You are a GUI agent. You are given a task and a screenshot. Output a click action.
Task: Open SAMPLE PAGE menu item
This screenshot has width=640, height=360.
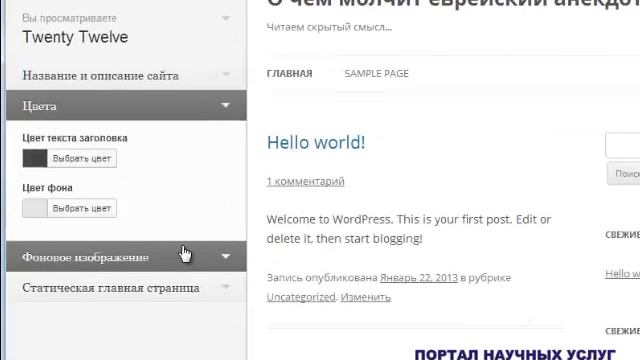click(376, 73)
